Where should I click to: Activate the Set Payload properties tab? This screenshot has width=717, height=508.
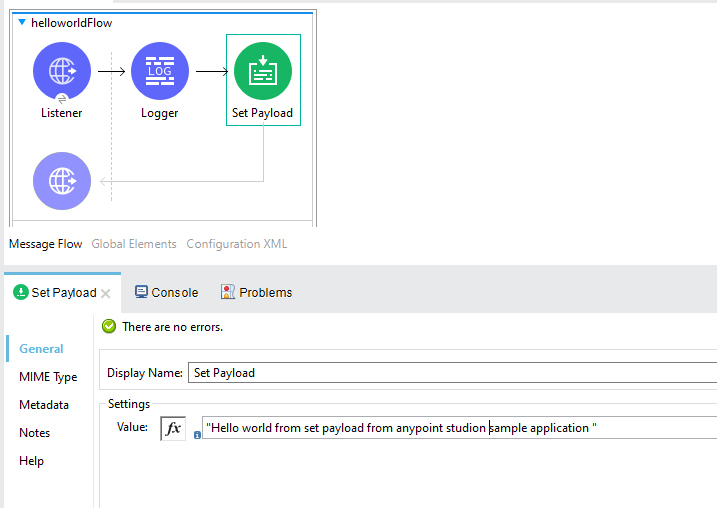pyautogui.click(x=64, y=293)
